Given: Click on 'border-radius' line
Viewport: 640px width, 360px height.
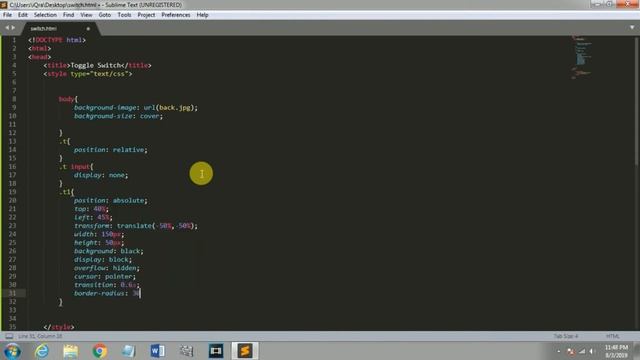Looking at the screenshot, I should tap(107, 293).
